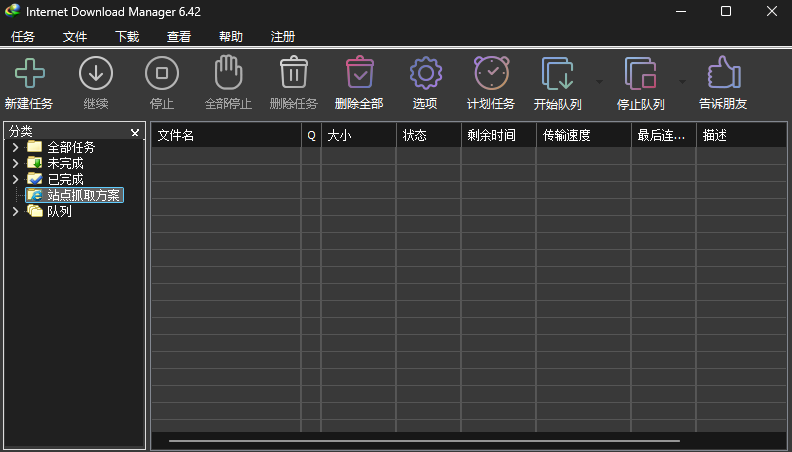The width and height of the screenshot is (792, 452).
Task: Open the 文件 menu
Action: point(75,36)
